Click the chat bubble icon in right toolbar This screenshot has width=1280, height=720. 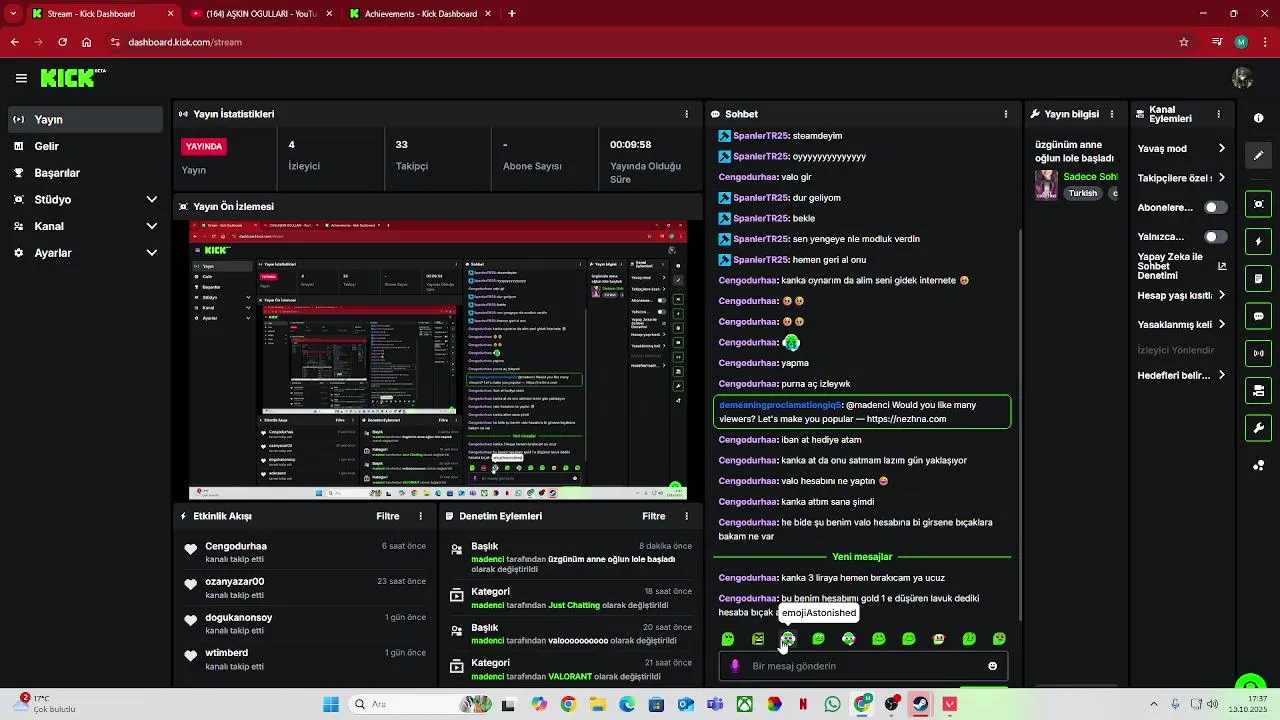pyautogui.click(x=1258, y=316)
